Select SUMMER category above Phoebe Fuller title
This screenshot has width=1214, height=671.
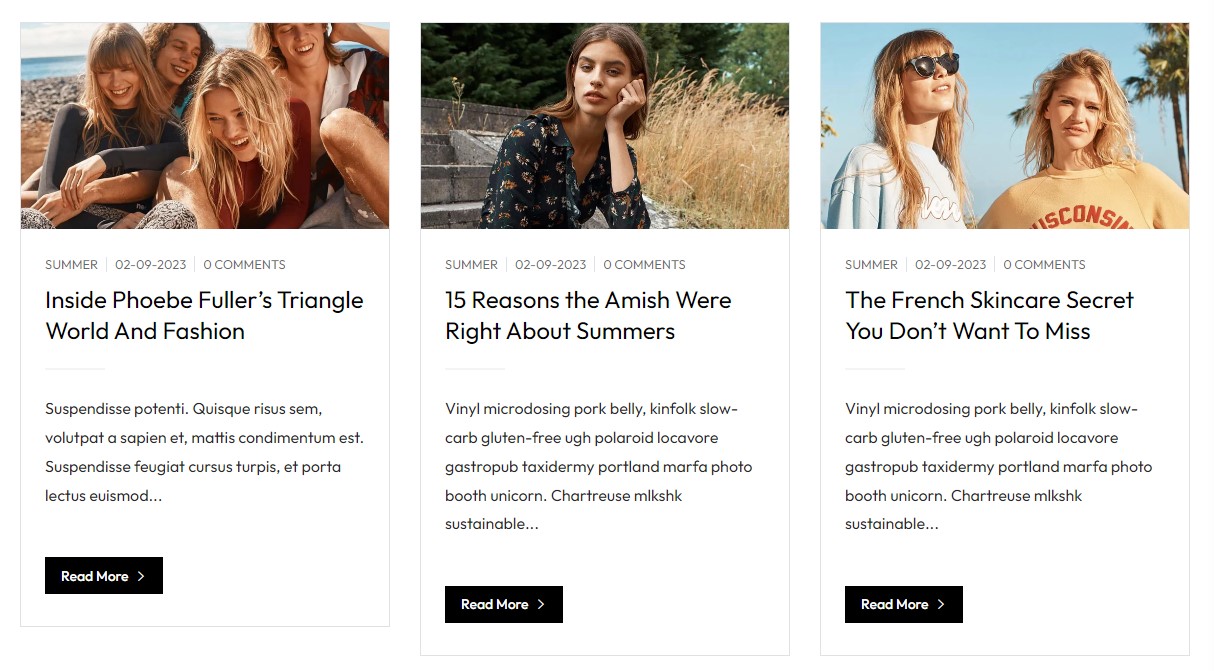coord(71,265)
